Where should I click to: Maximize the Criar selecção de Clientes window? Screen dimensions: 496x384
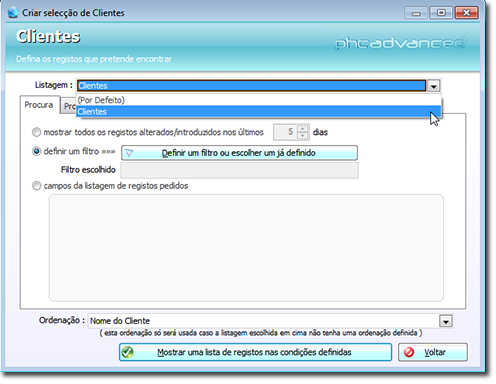pyautogui.click(x=441, y=13)
